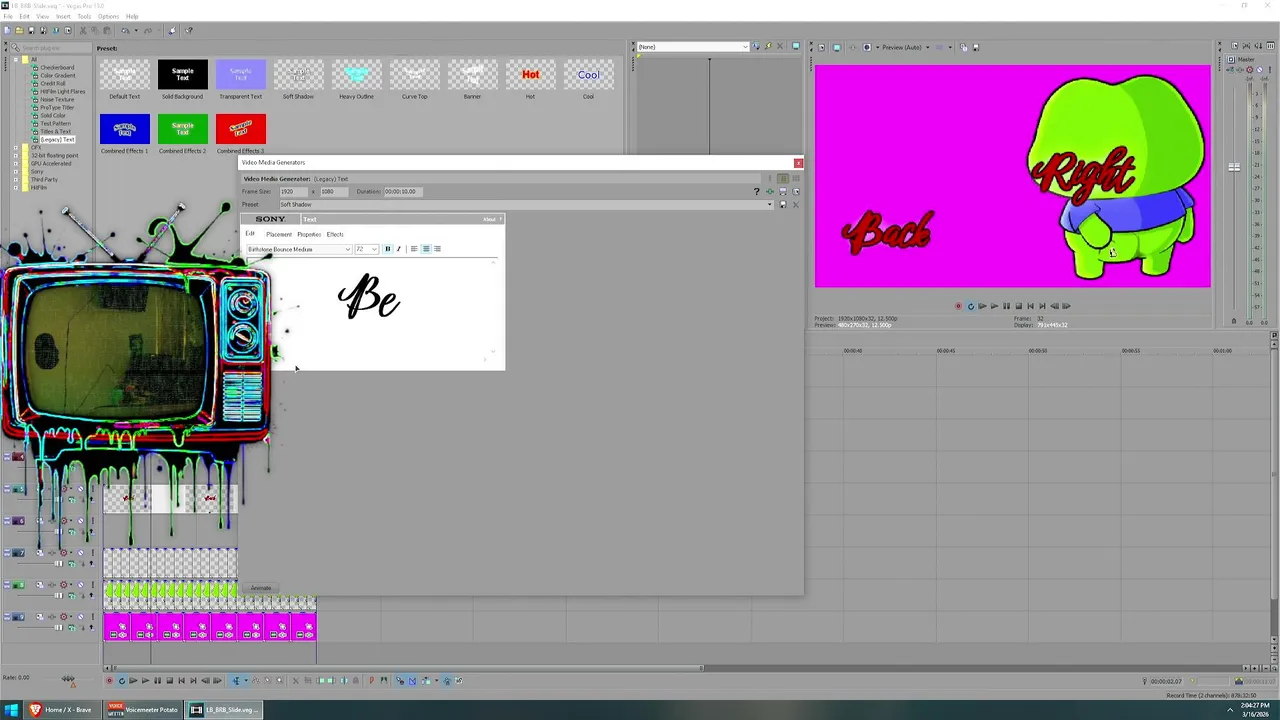The height and width of the screenshot is (720, 1280).
Task: Center align text in Text generator
Action: tap(426, 249)
